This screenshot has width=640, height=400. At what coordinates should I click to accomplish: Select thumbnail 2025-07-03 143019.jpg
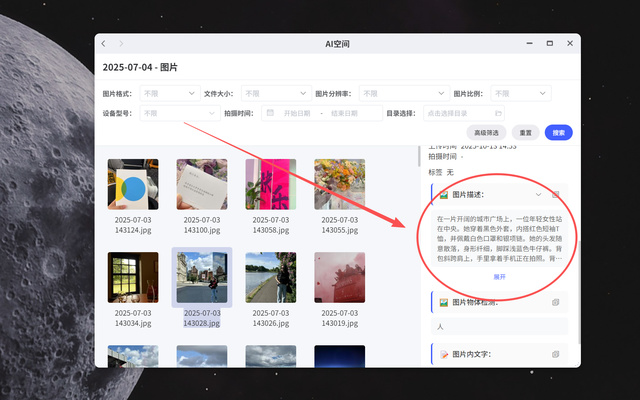340,278
